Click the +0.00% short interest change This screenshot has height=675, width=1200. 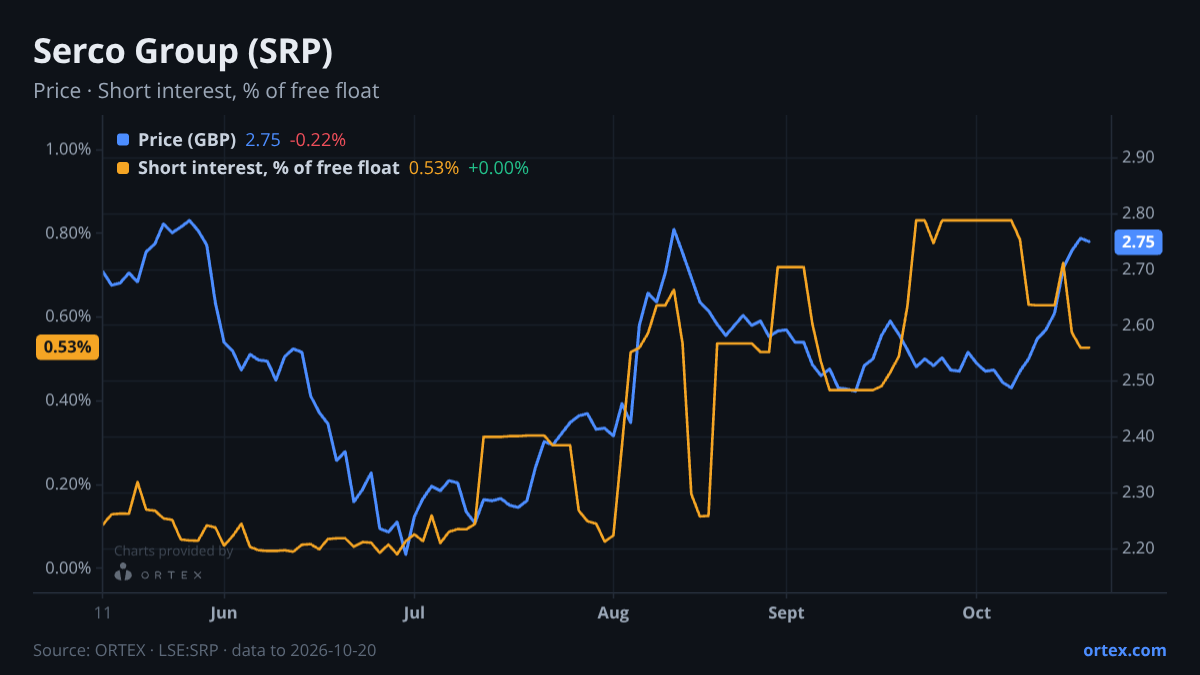498,168
